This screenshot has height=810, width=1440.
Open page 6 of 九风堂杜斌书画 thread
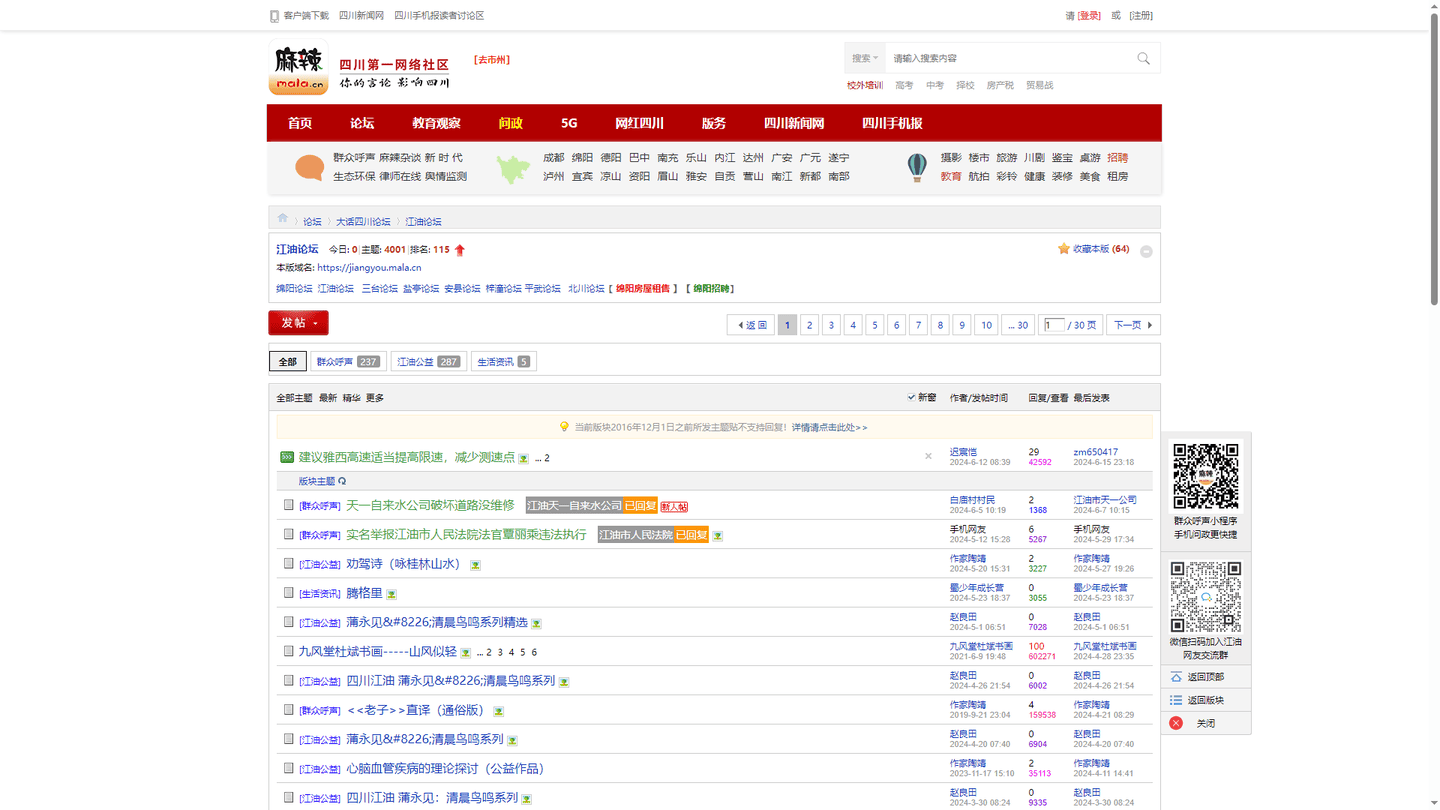coord(534,653)
